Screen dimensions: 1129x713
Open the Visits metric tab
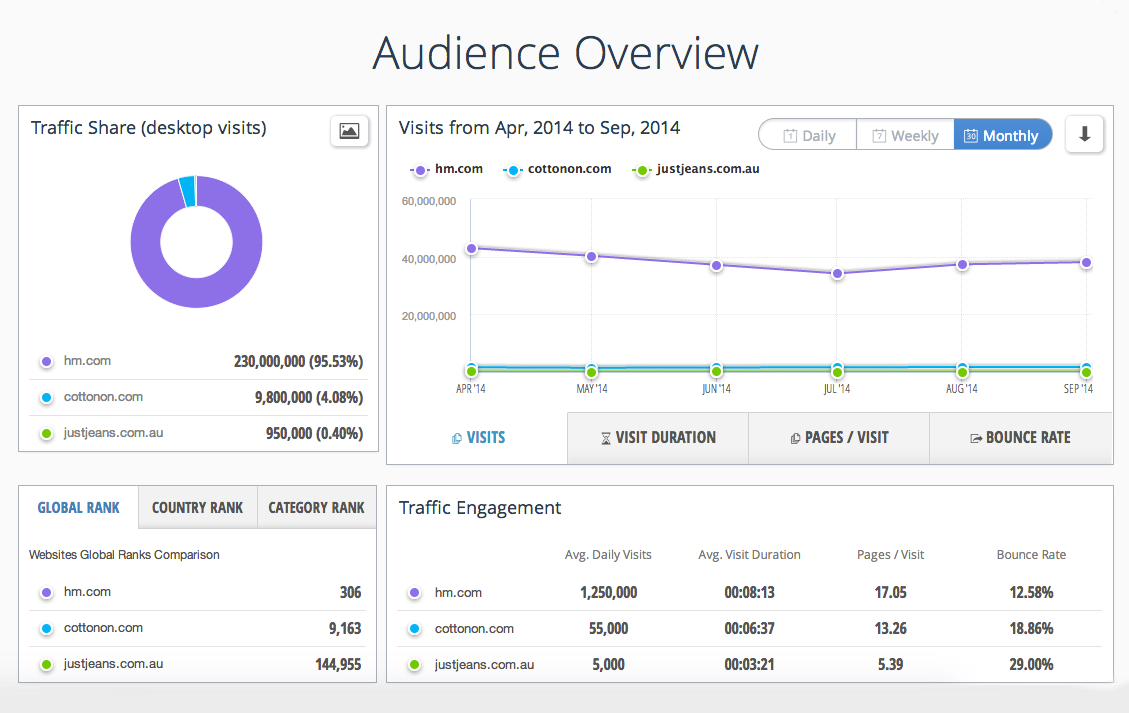[478, 438]
